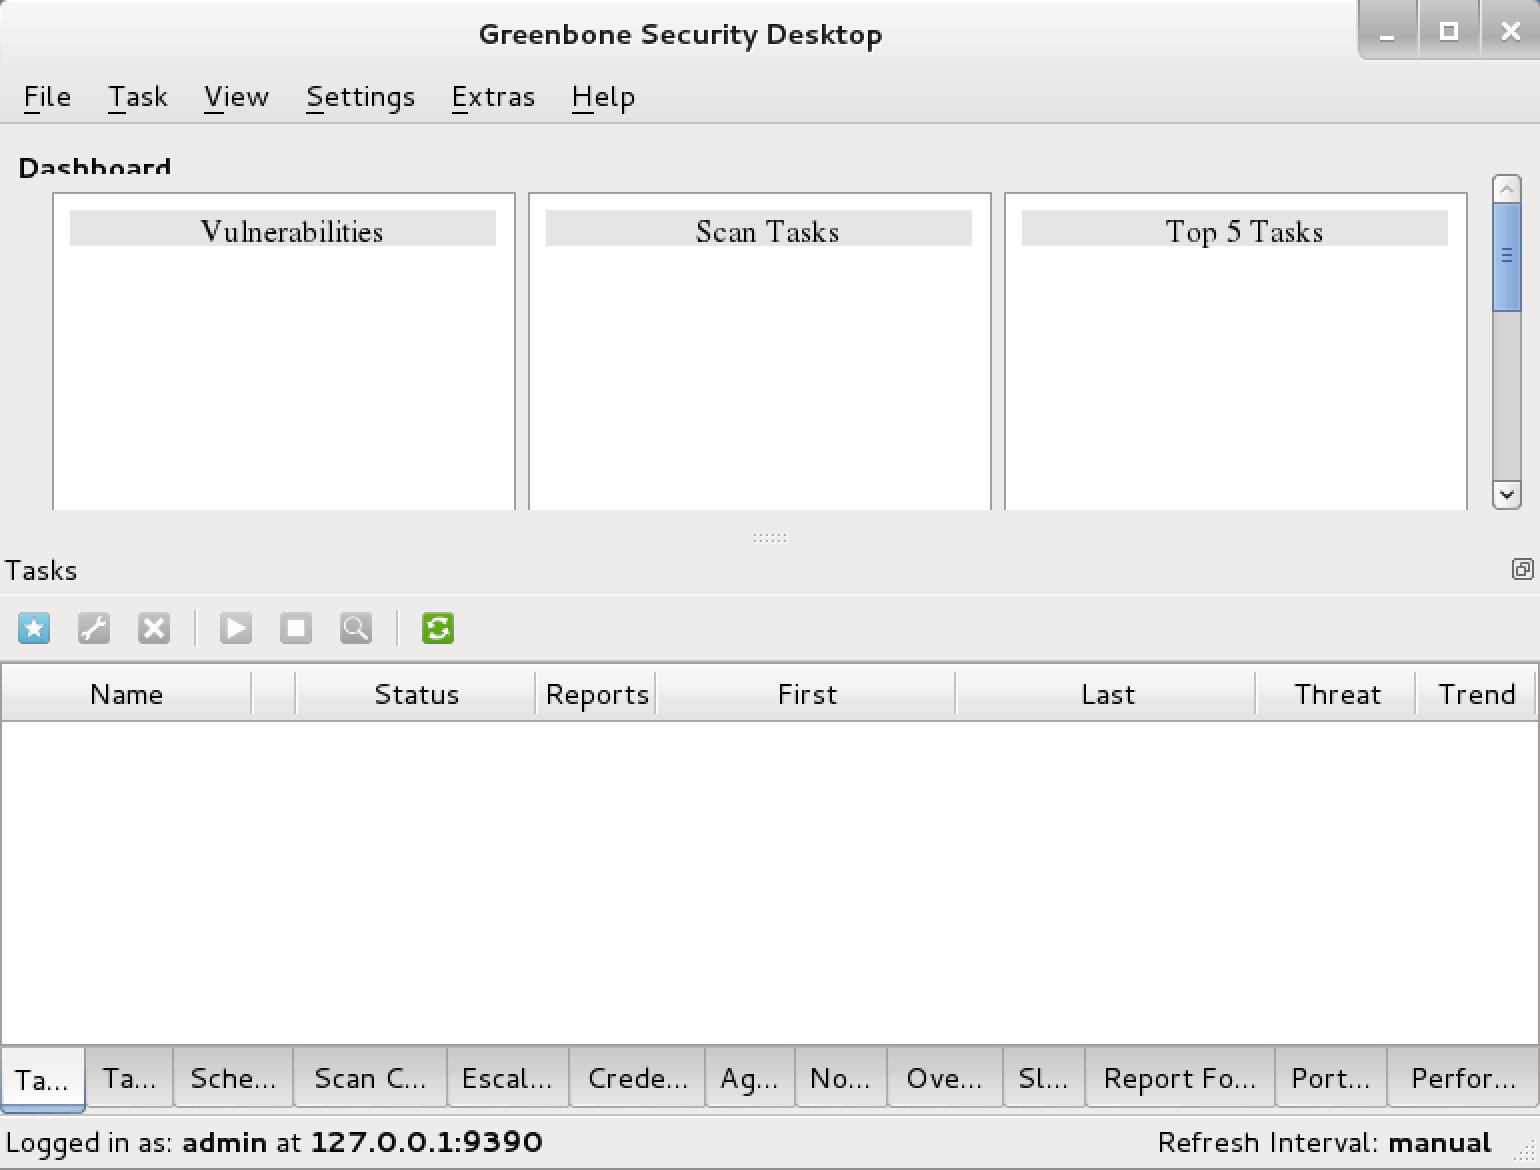
Task: Click the splitter handle below the Dashboard
Action: [x=769, y=538]
